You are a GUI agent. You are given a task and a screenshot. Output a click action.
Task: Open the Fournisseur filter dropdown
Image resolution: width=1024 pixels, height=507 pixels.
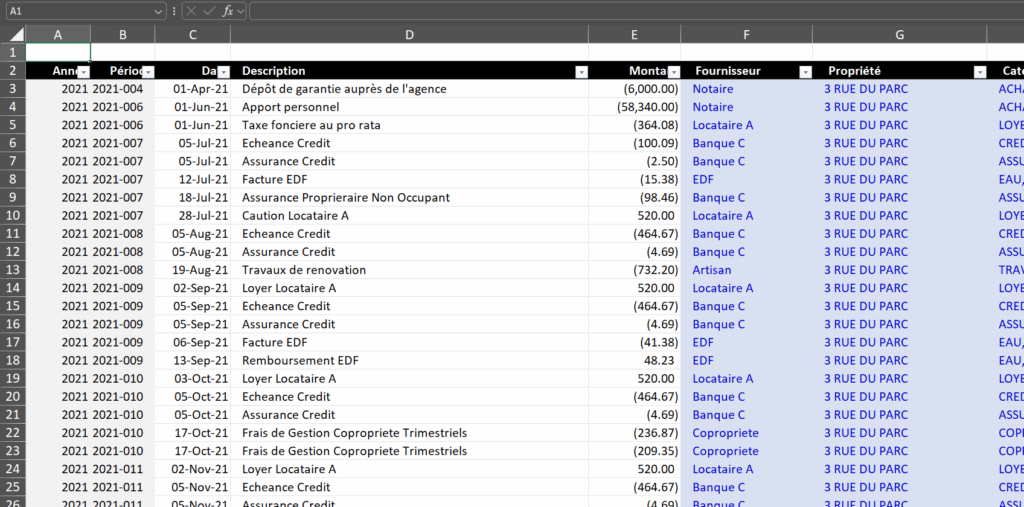click(x=805, y=72)
